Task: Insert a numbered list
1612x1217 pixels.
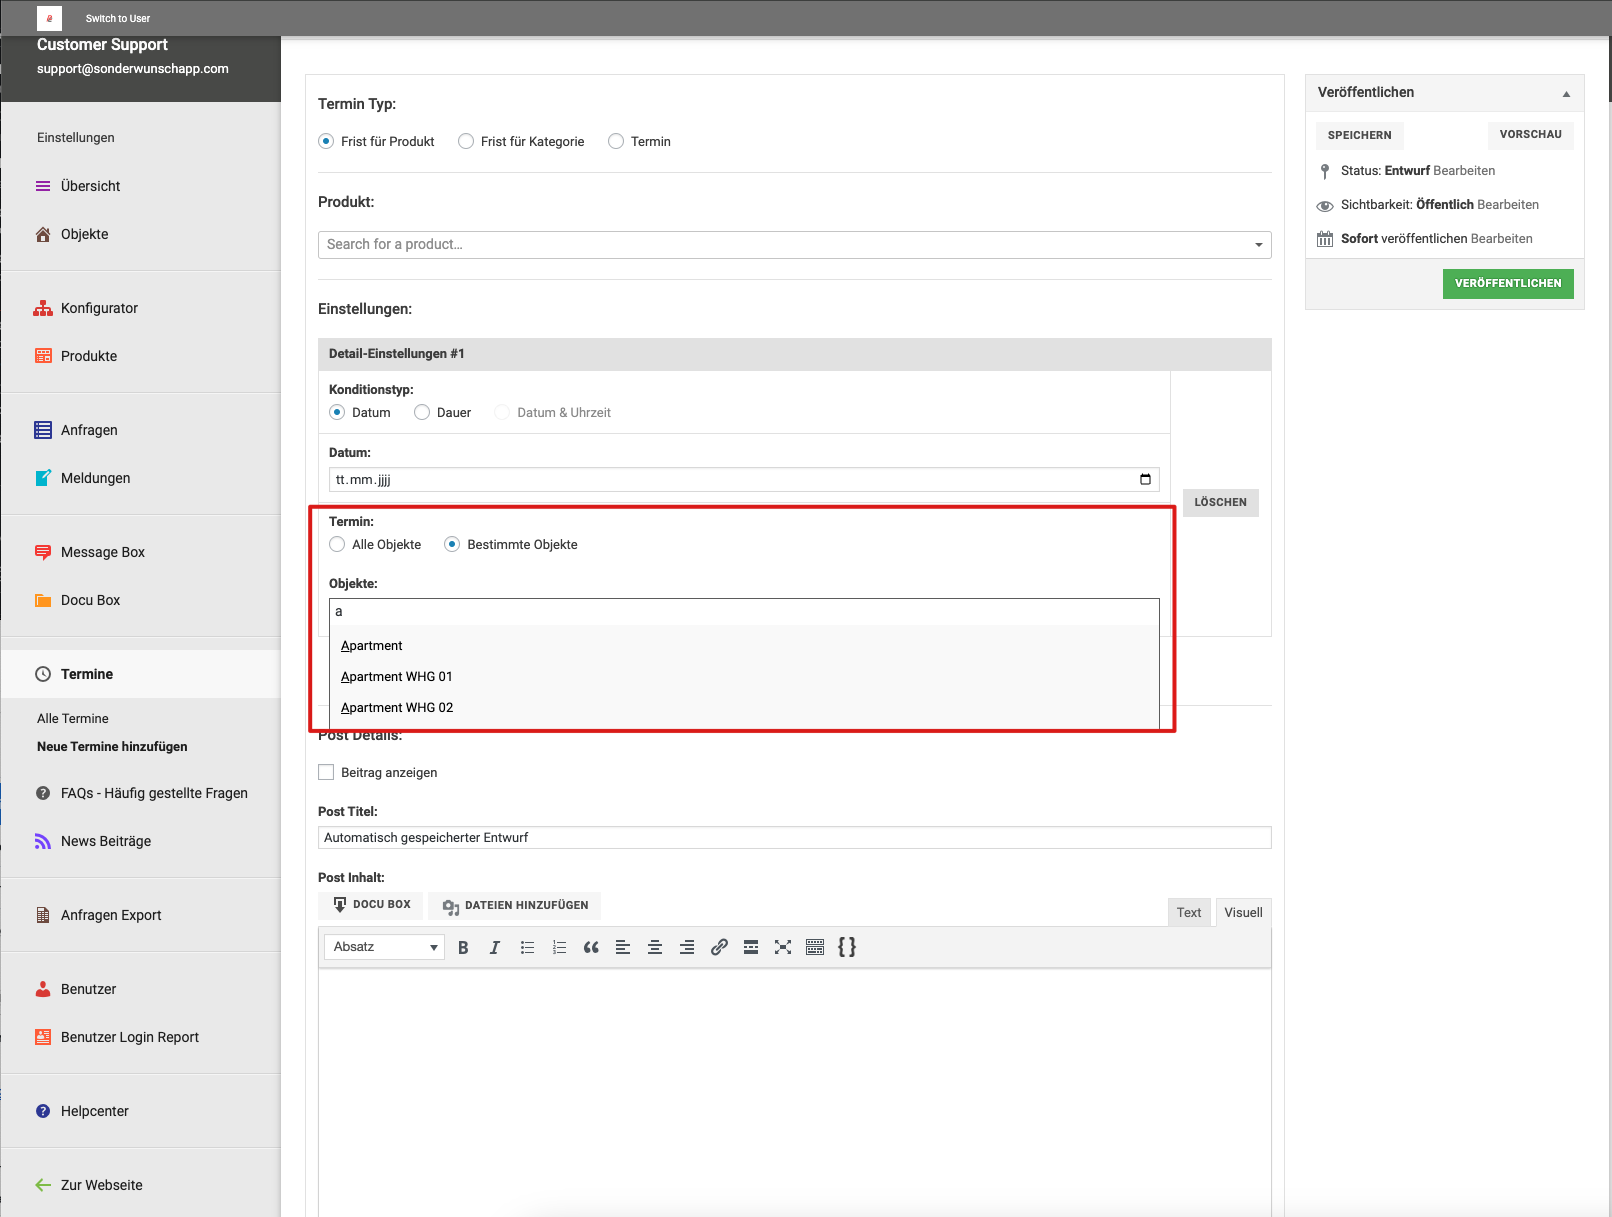Action: point(559,947)
